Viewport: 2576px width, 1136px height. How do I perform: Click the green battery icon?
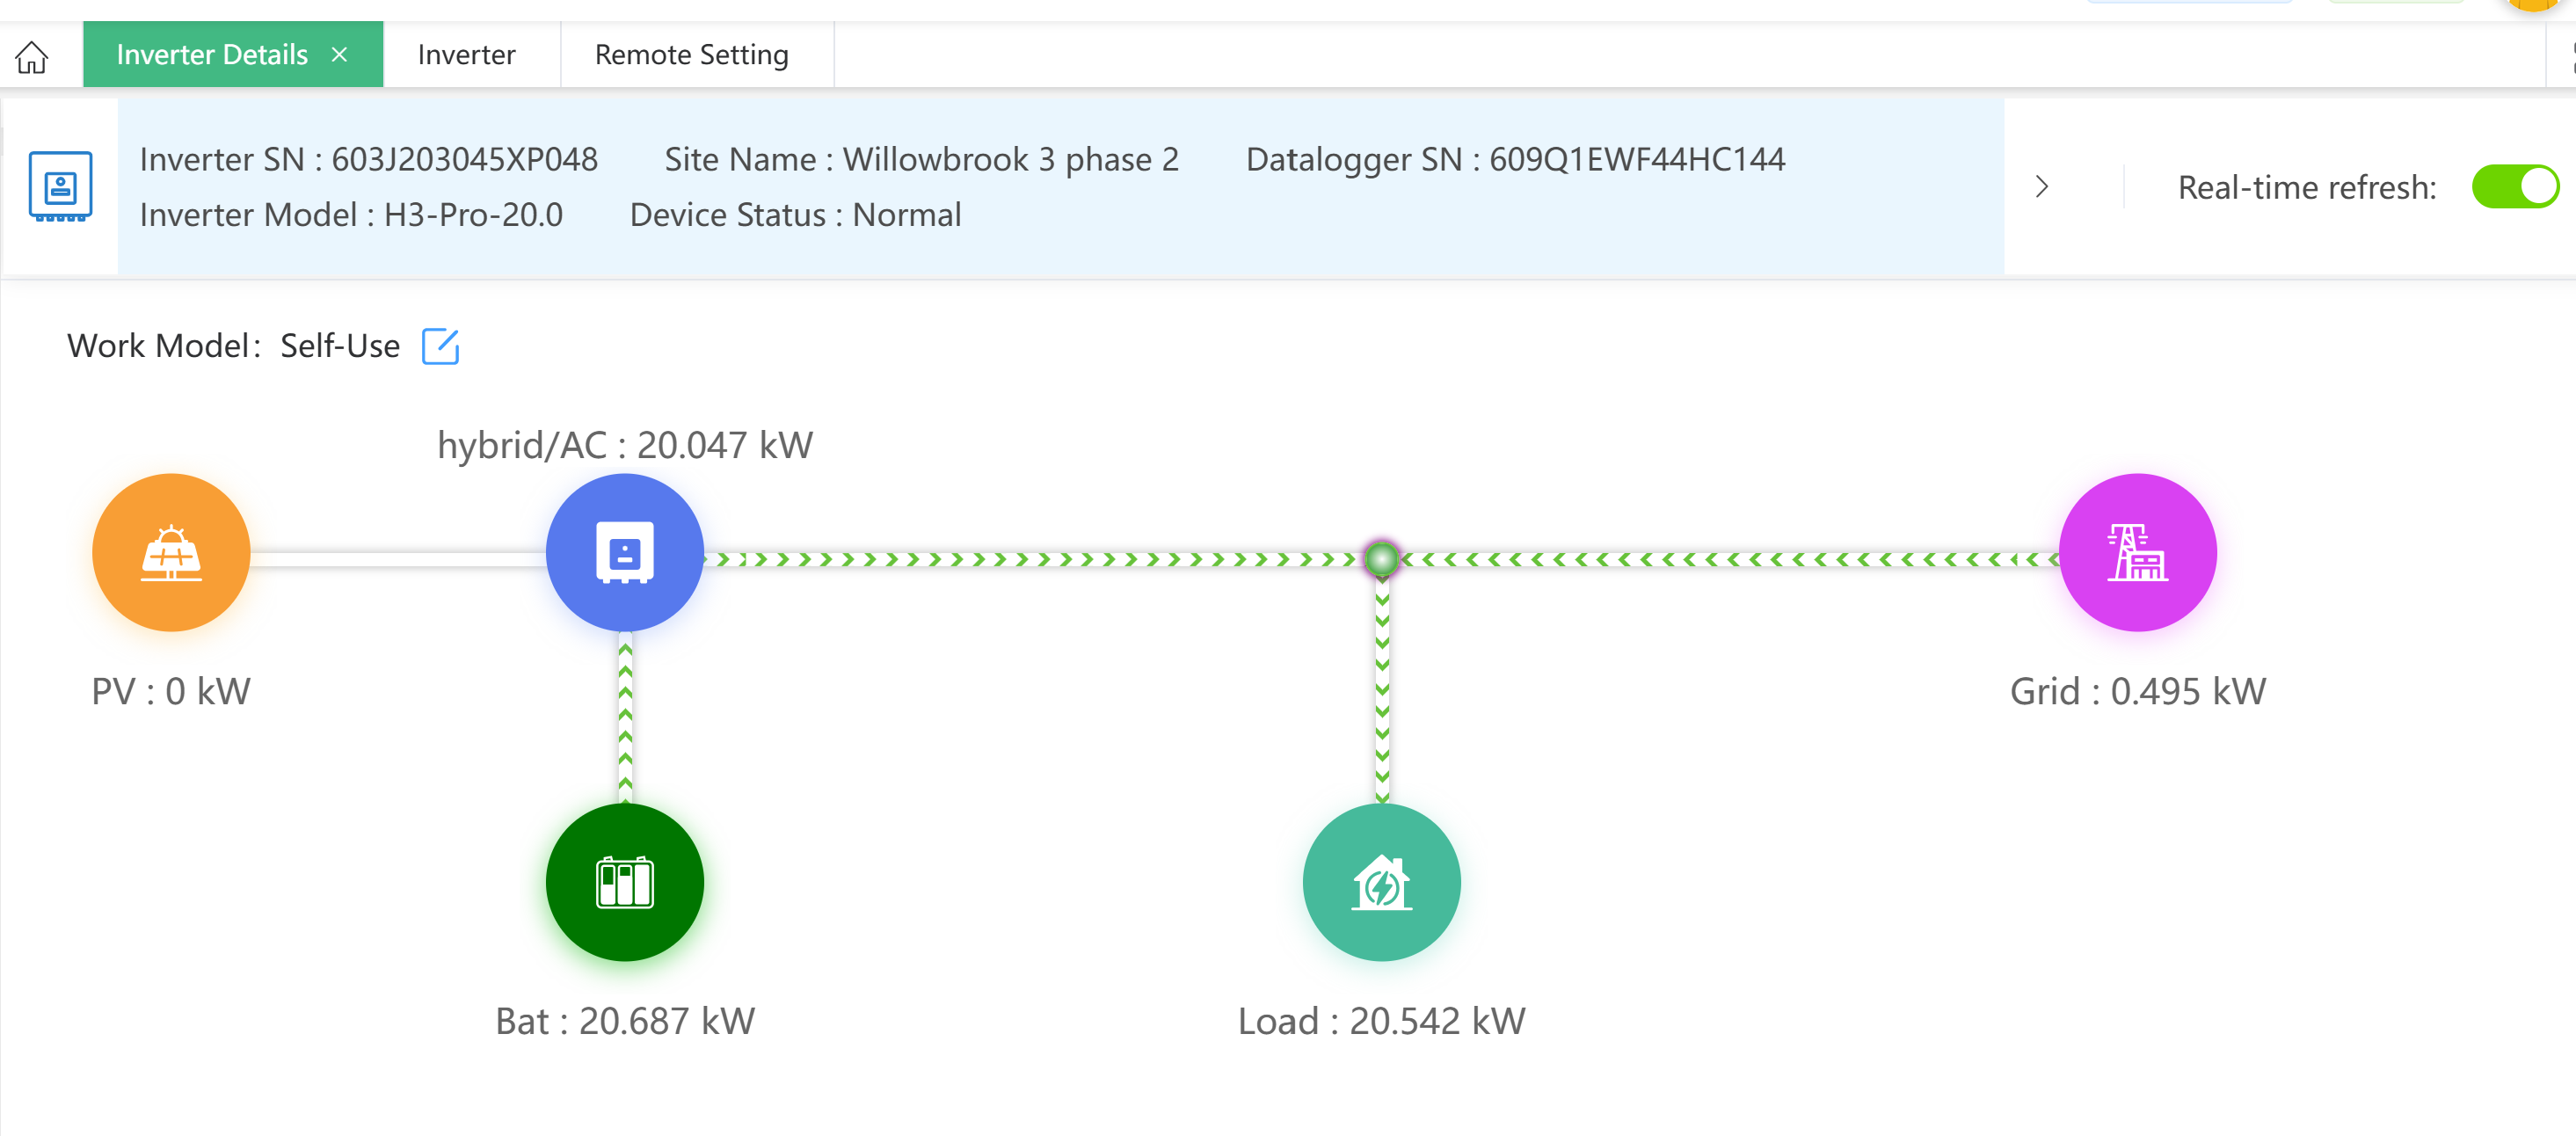[625, 883]
